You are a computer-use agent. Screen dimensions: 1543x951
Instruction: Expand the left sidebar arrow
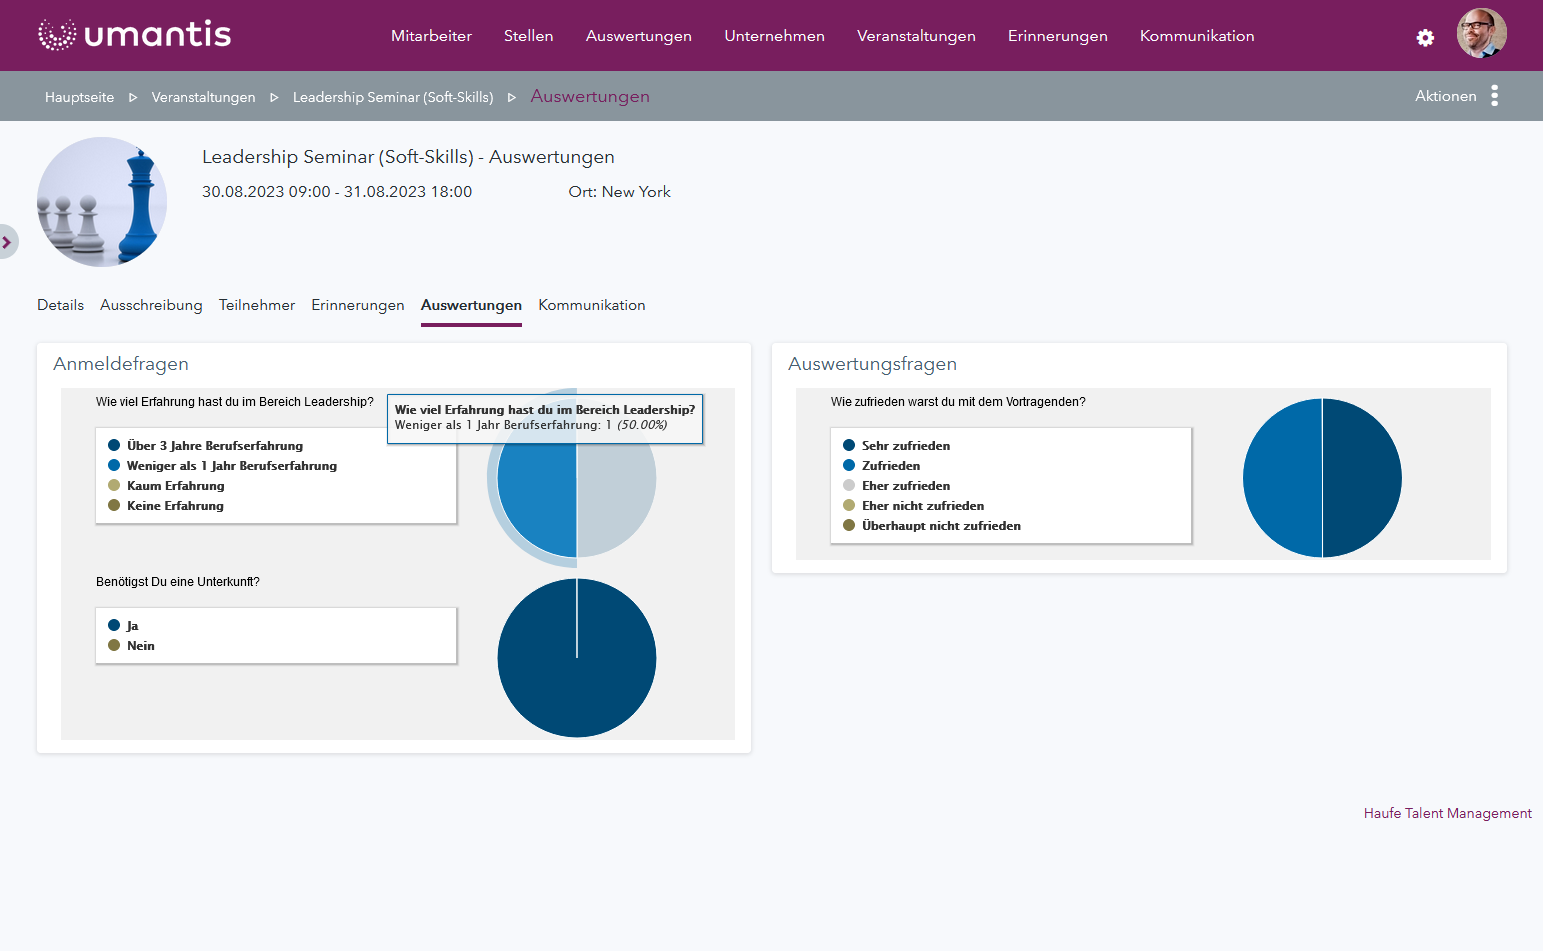pyautogui.click(x=7, y=242)
